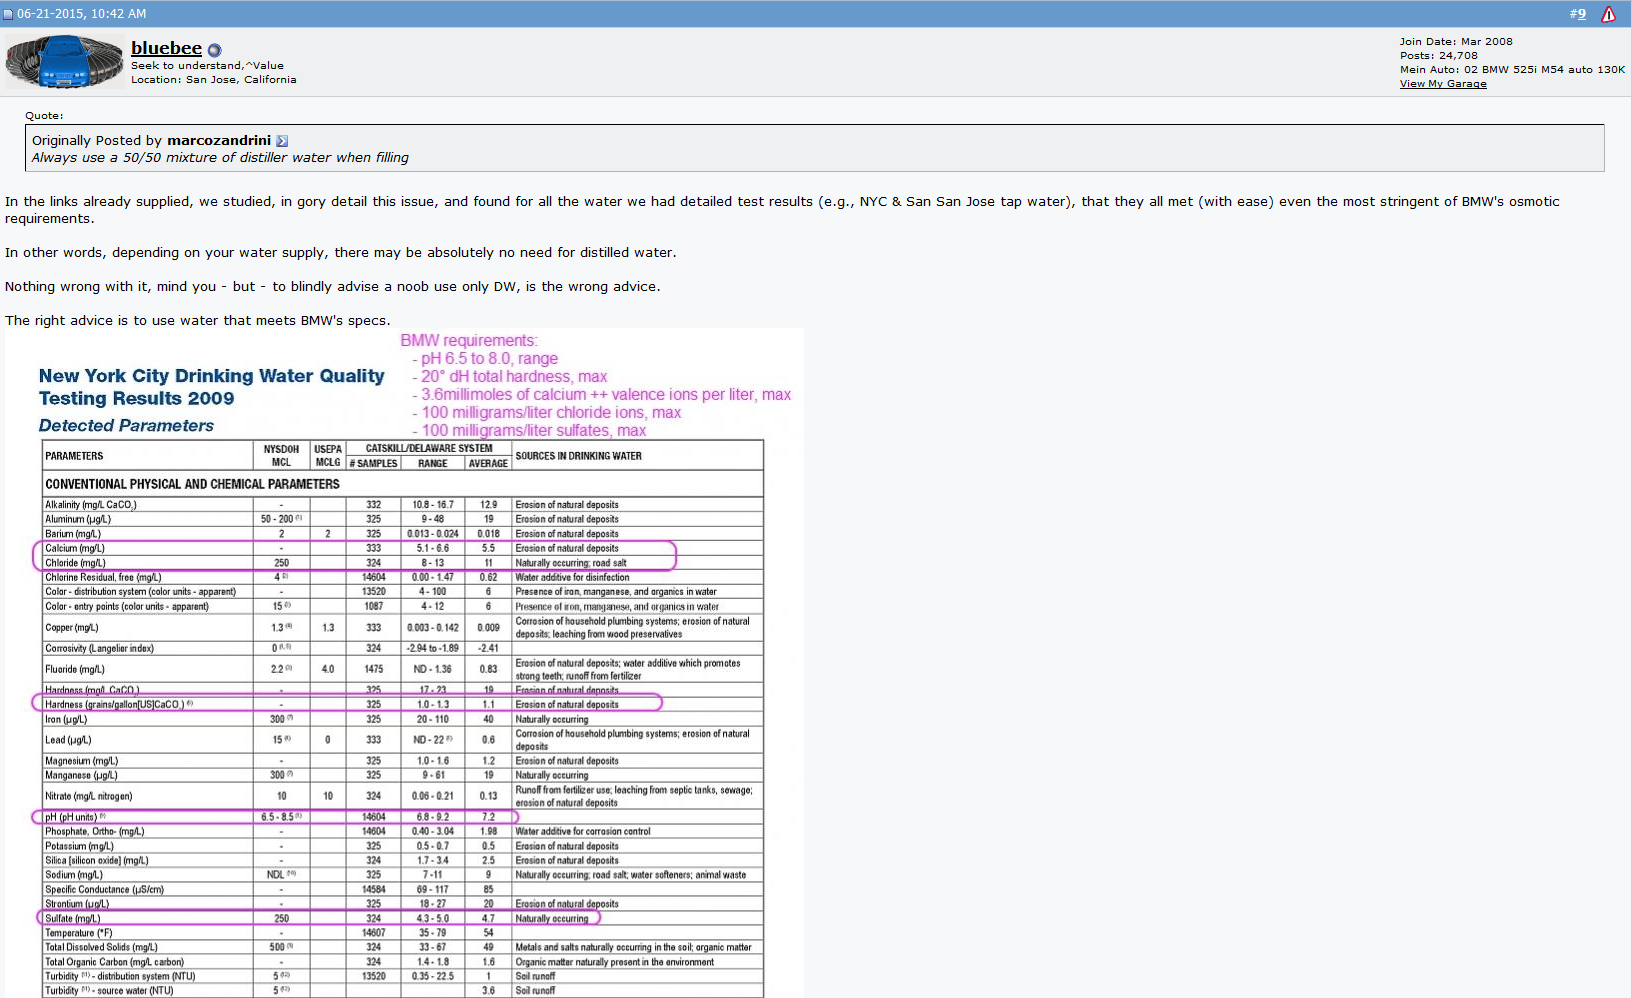Open the View My Garage link
The width and height of the screenshot is (1632, 998).
point(1443,84)
